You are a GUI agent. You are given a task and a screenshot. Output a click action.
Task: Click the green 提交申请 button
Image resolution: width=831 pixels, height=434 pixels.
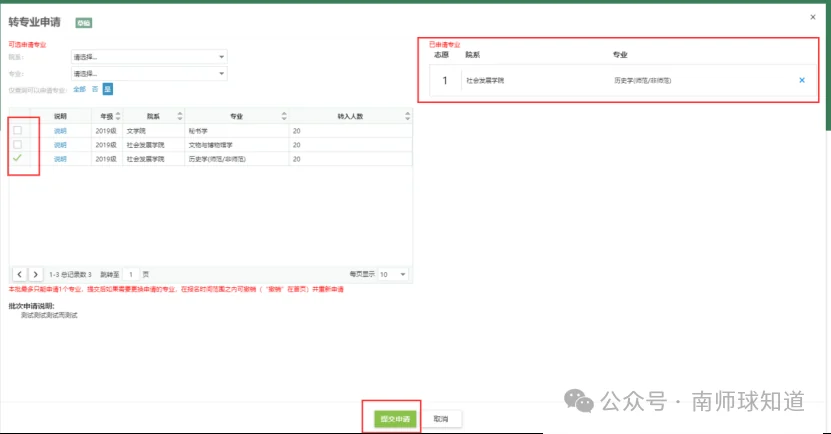pos(395,419)
